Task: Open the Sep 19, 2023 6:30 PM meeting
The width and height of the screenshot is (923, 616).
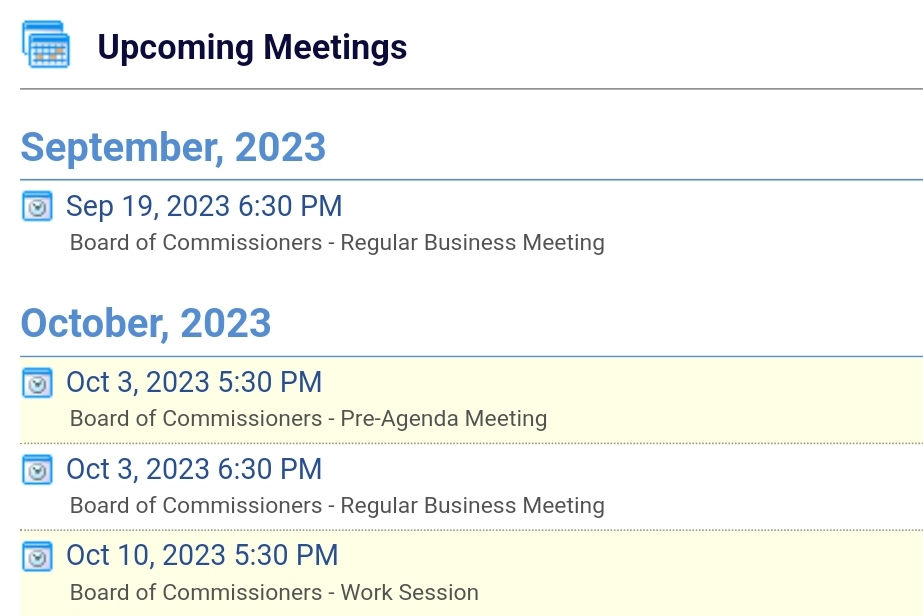Action: click(x=204, y=206)
